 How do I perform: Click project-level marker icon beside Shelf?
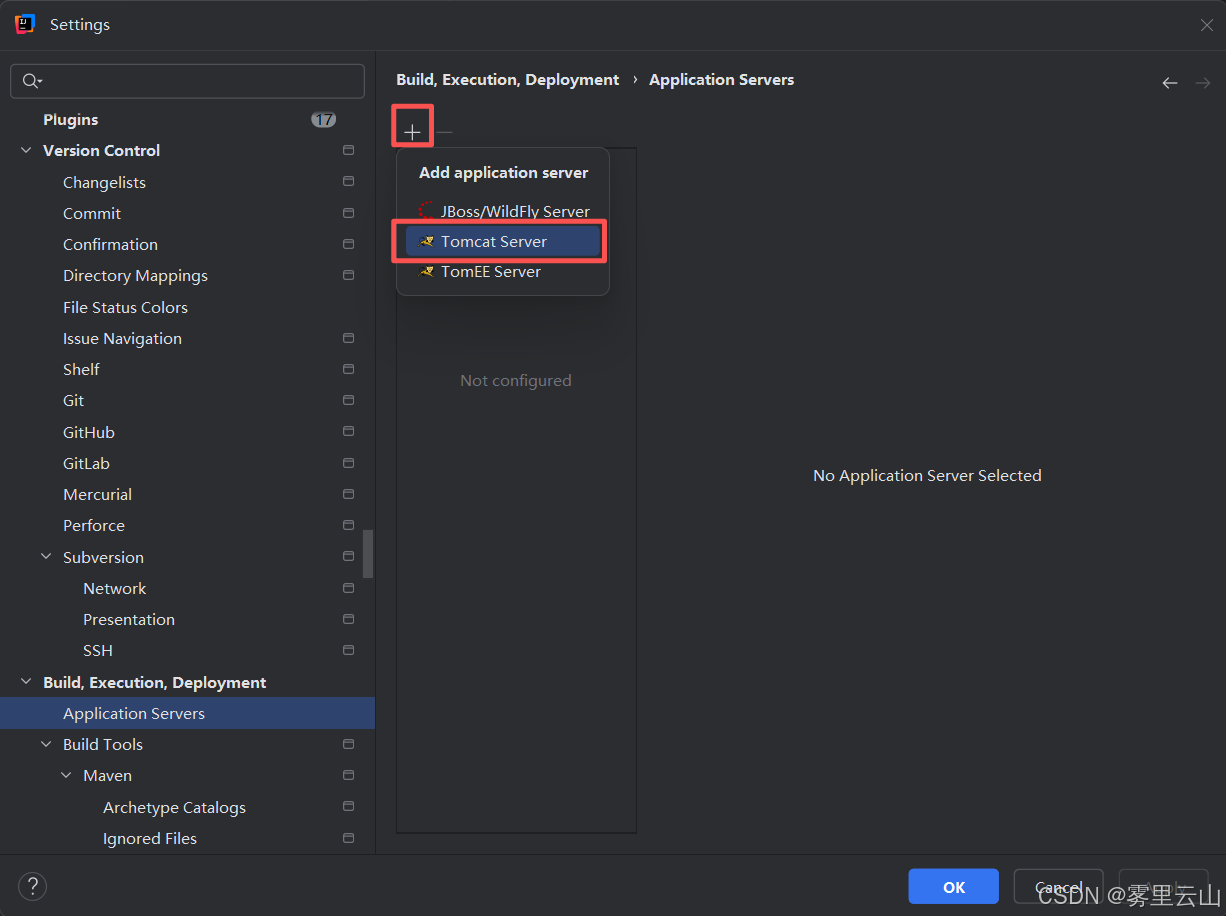tap(348, 369)
